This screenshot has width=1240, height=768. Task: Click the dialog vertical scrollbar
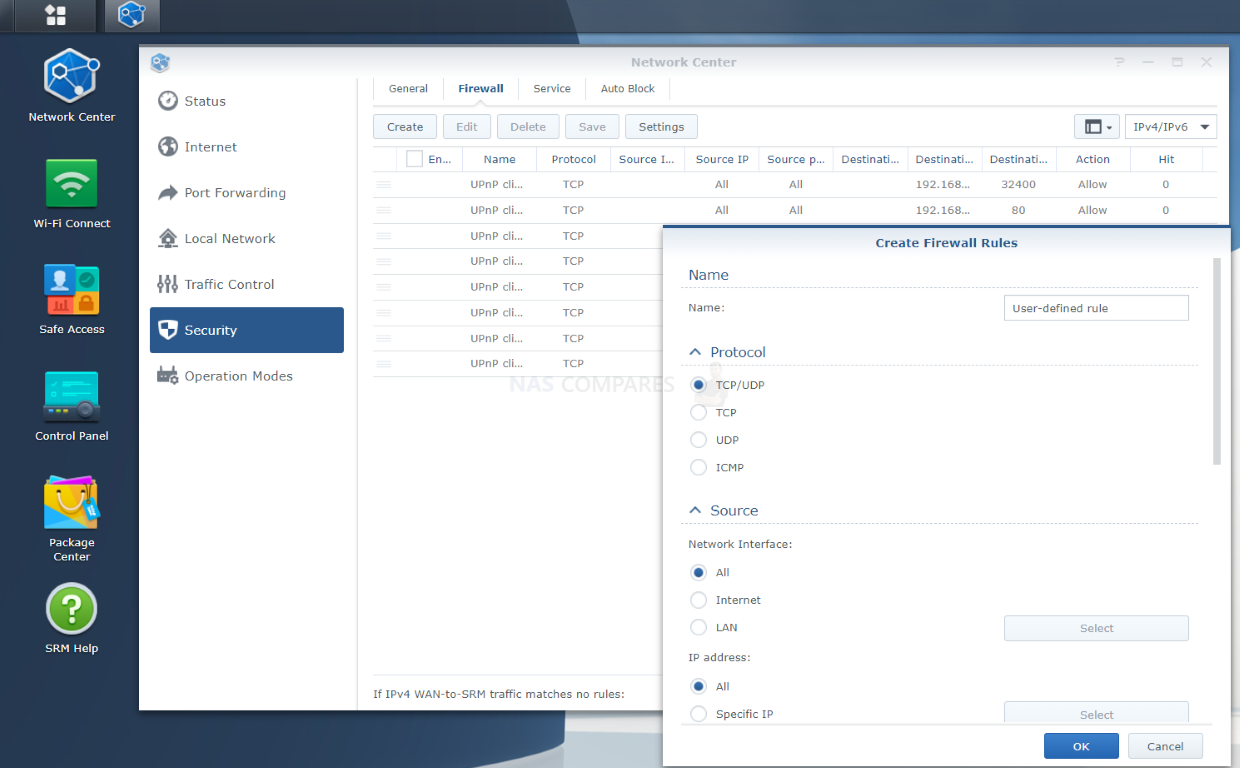(x=1217, y=361)
